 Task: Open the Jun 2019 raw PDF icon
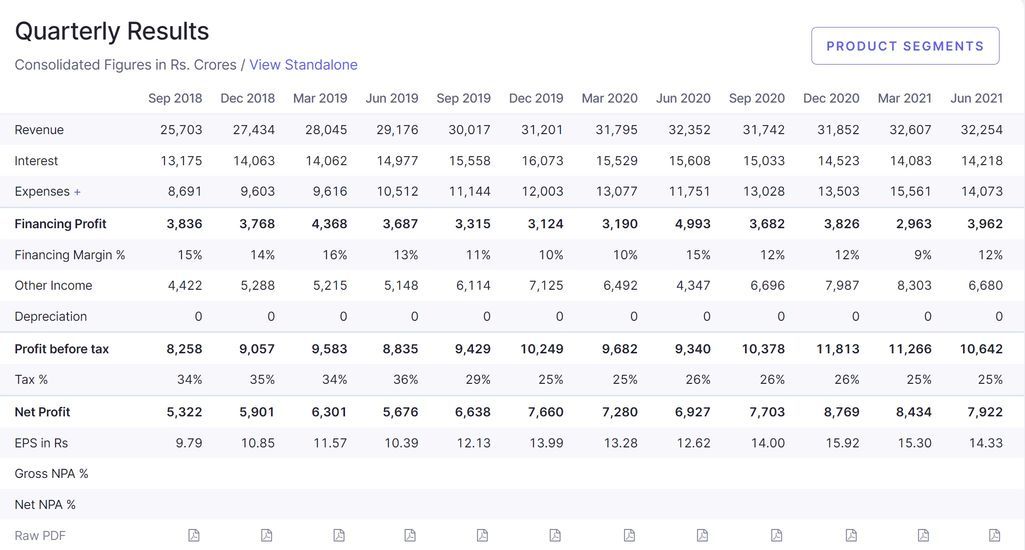[x=410, y=536]
